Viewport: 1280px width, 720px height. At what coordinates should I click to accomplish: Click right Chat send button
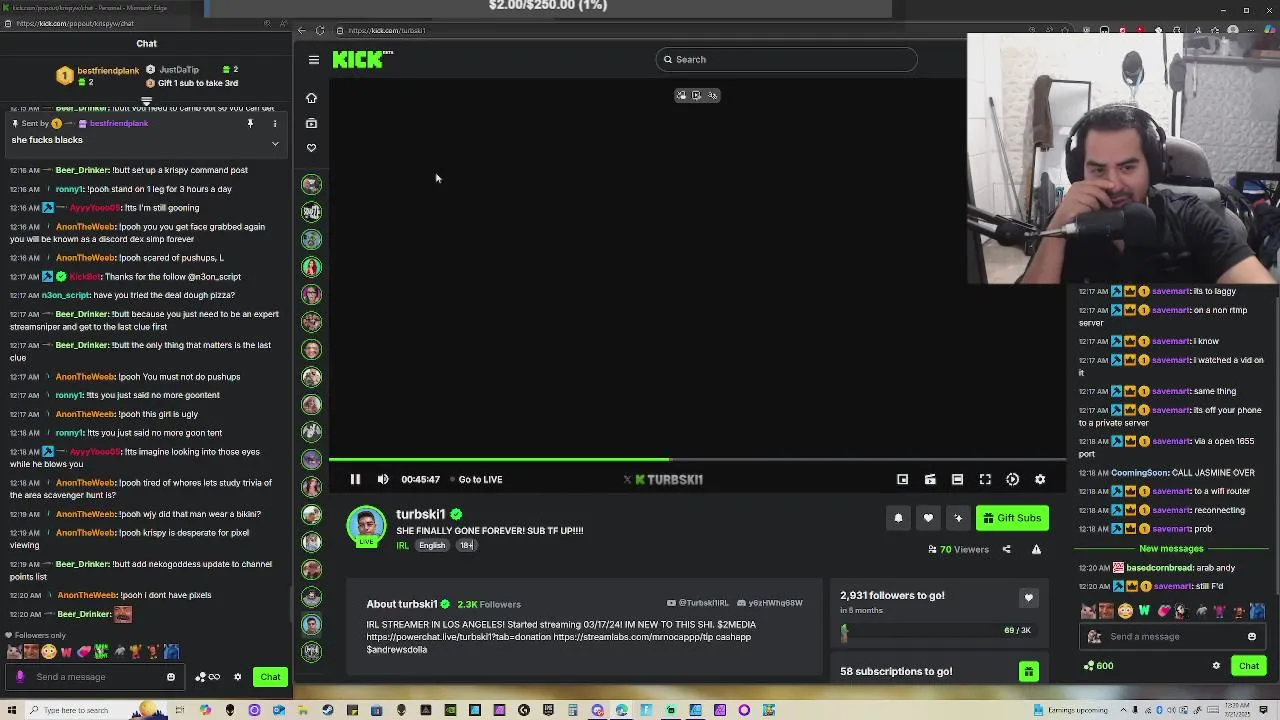click(1249, 666)
